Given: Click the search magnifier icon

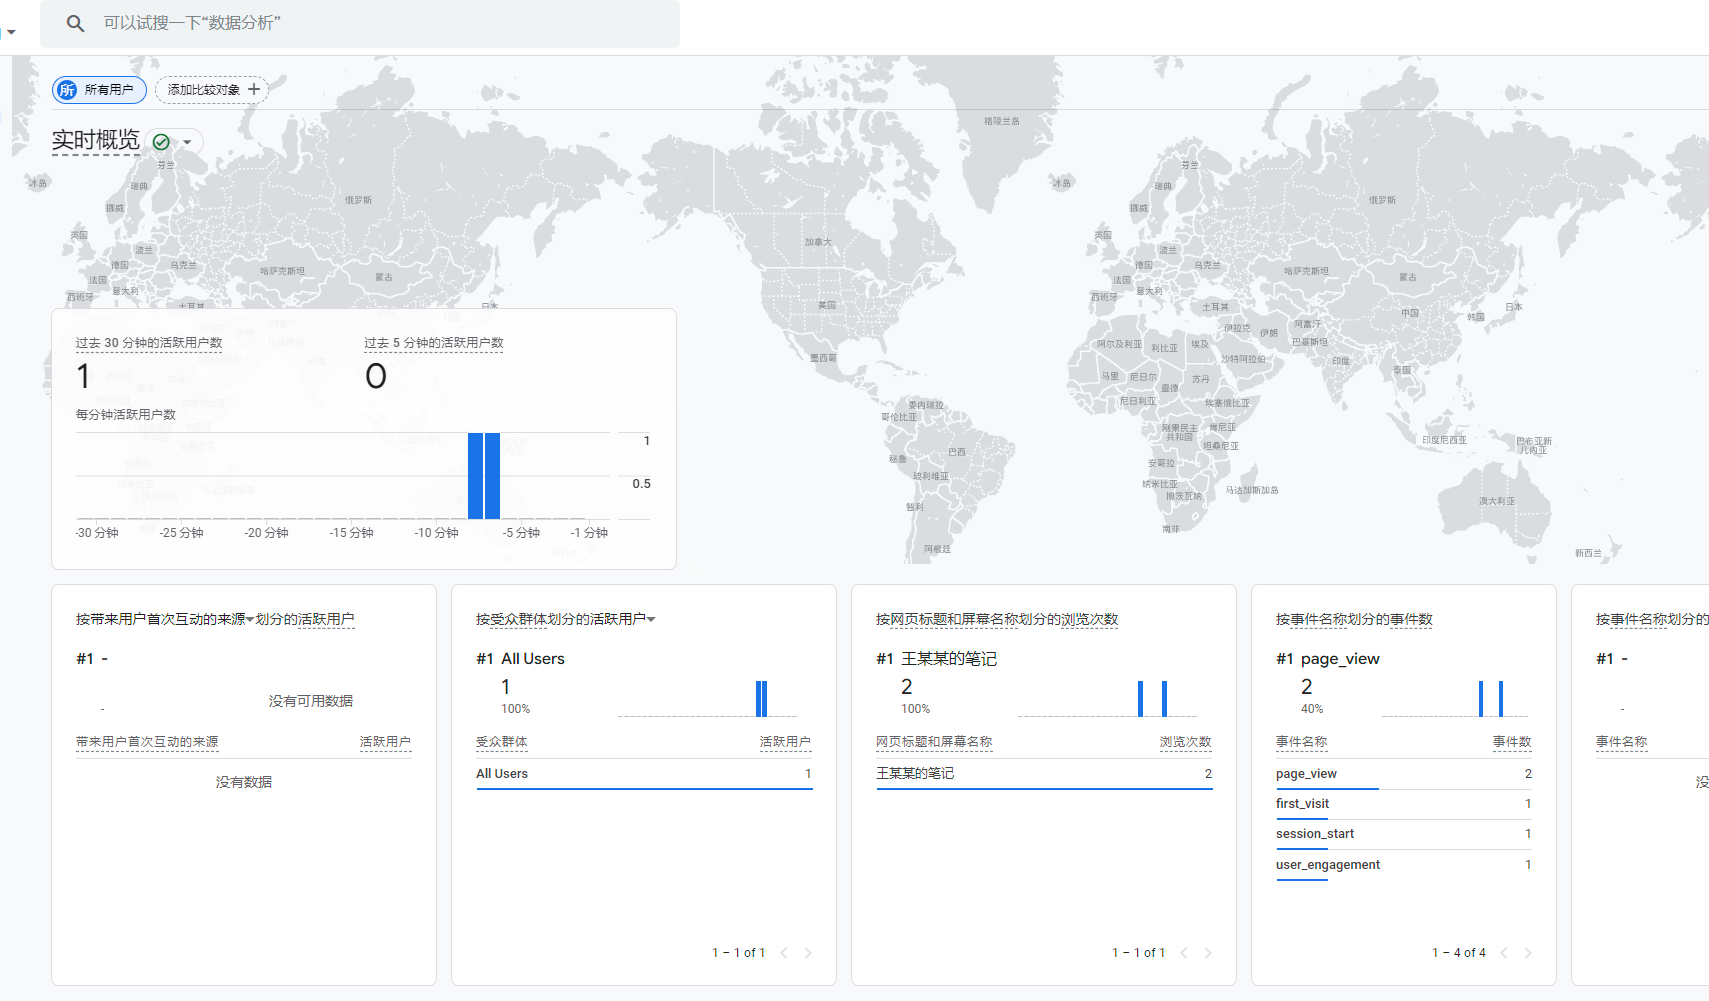Looking at the screenshot, I should (x=75, y=23).
